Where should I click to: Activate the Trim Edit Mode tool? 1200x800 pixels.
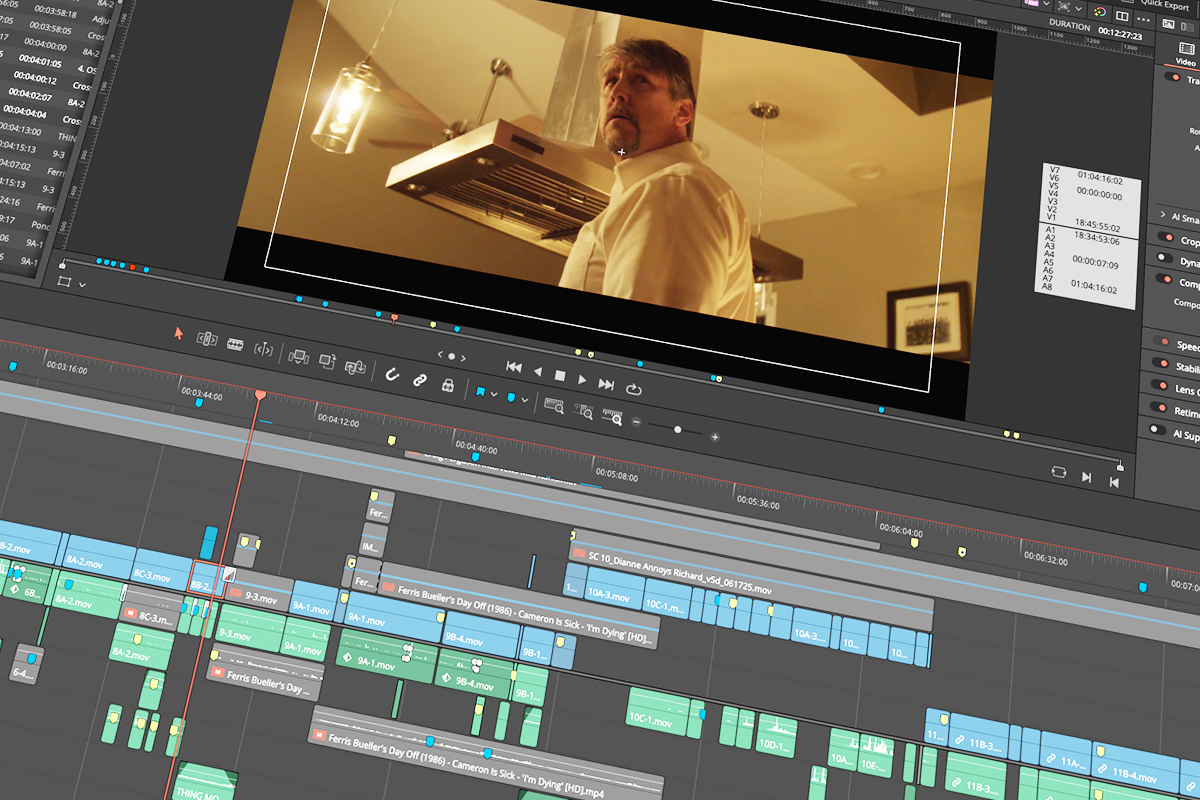tap(207, 339)
